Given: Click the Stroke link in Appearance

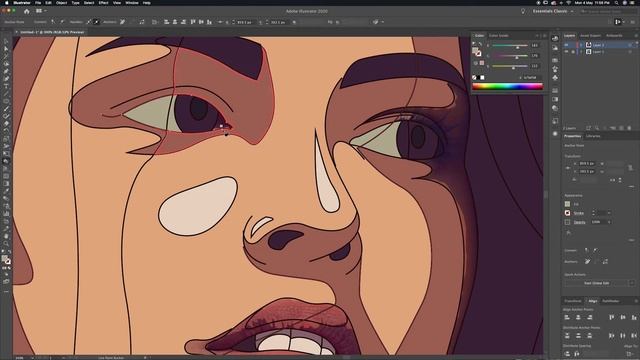Looking at the screenshot, I should click(x=579, y=213).
